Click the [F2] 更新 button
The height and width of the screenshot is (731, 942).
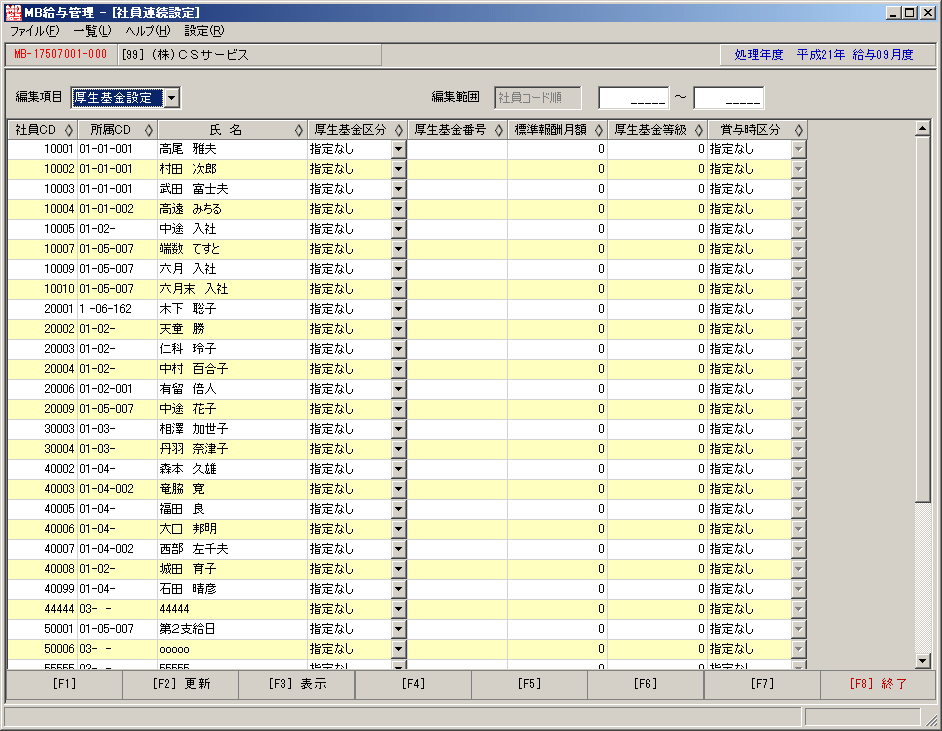pyautogui.click(x=181, y=684)
